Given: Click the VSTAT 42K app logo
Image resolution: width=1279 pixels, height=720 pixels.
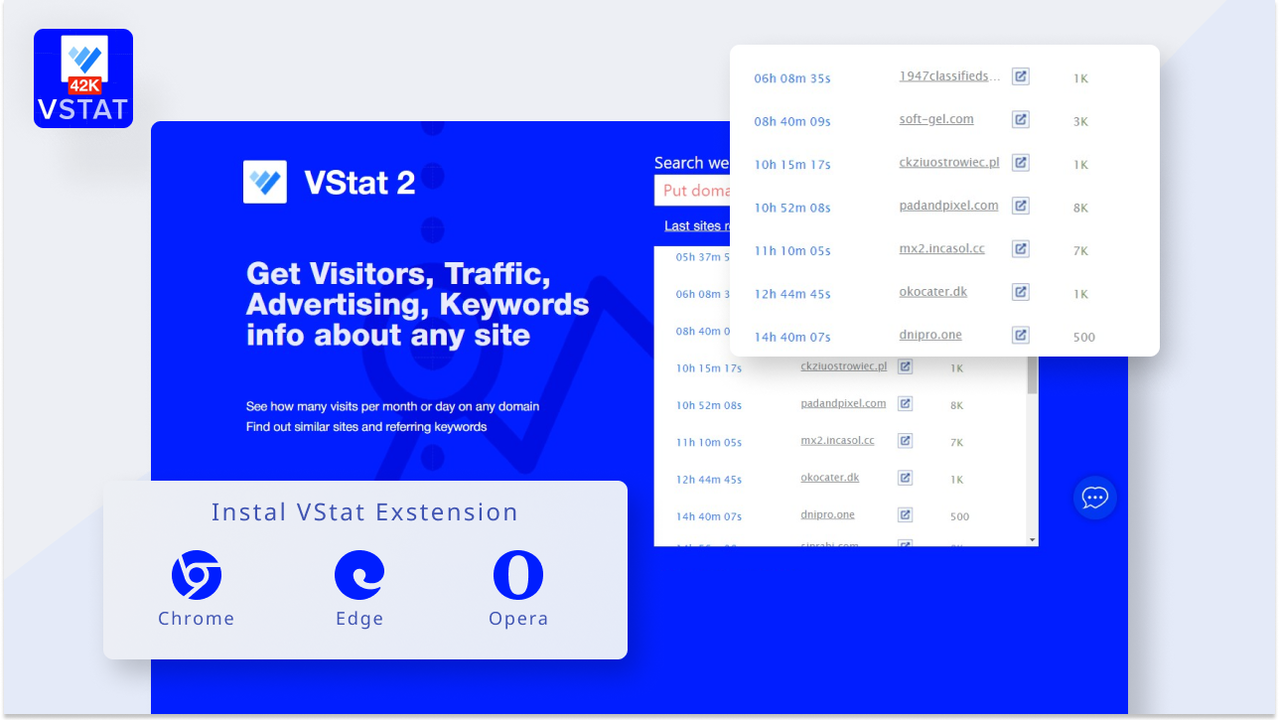Looking at the screenshot, I should point(83,78).
